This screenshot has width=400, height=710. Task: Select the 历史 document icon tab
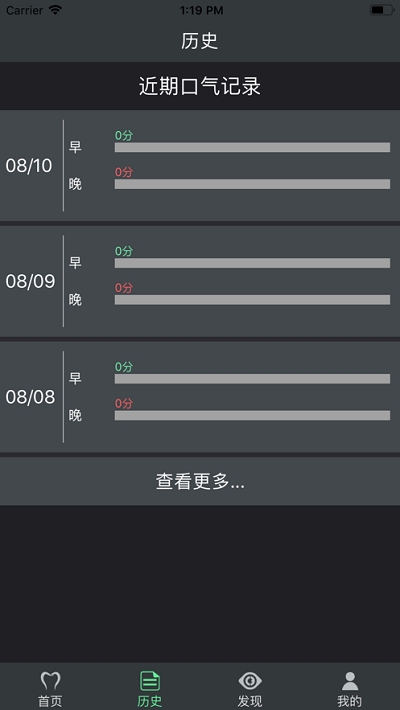pyautogui.click(x=150, y=688)
